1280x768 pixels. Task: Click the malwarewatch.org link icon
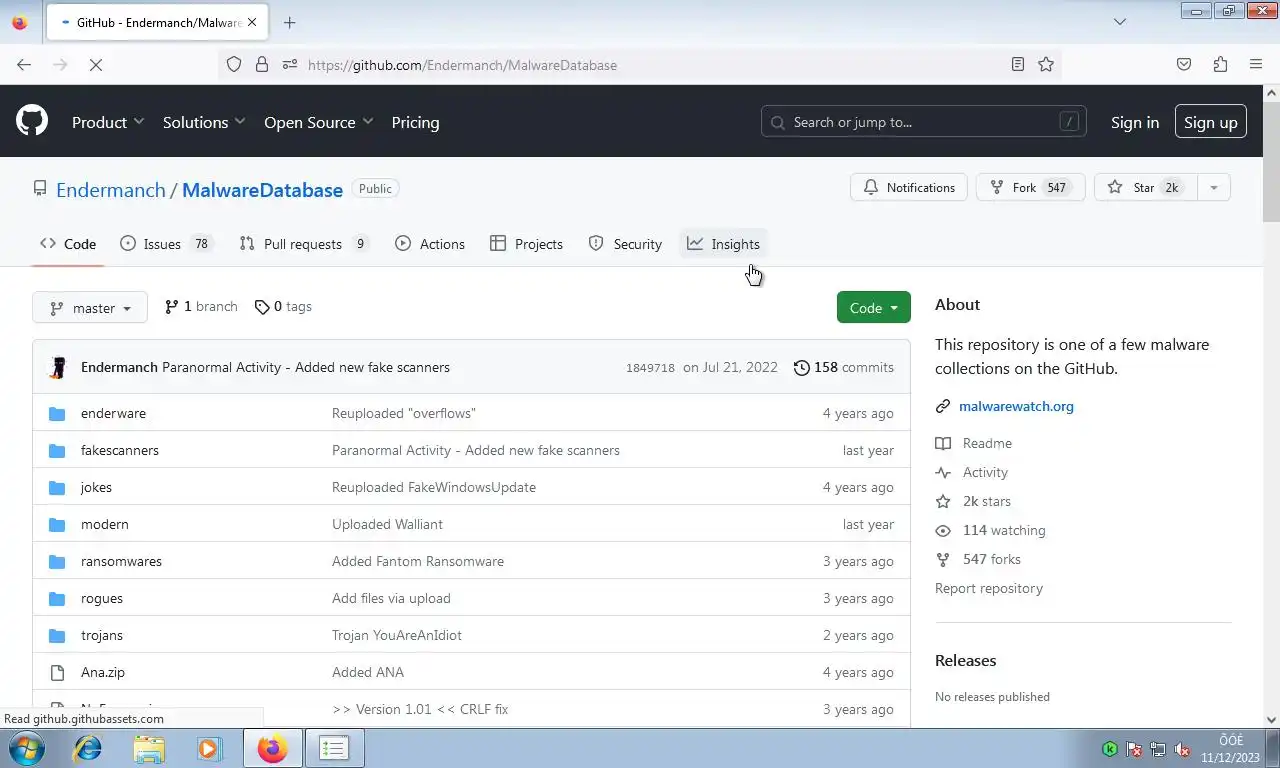point(942,406)
